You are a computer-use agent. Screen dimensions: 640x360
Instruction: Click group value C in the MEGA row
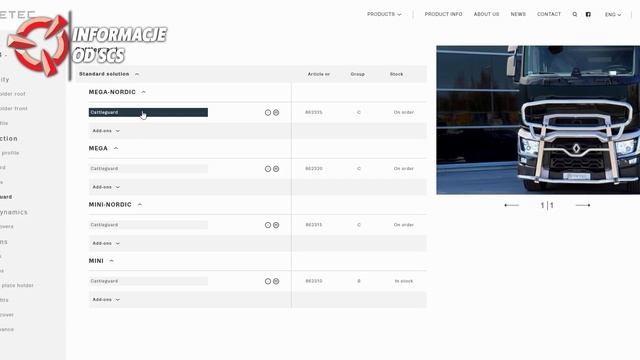[x=359, y=169]
